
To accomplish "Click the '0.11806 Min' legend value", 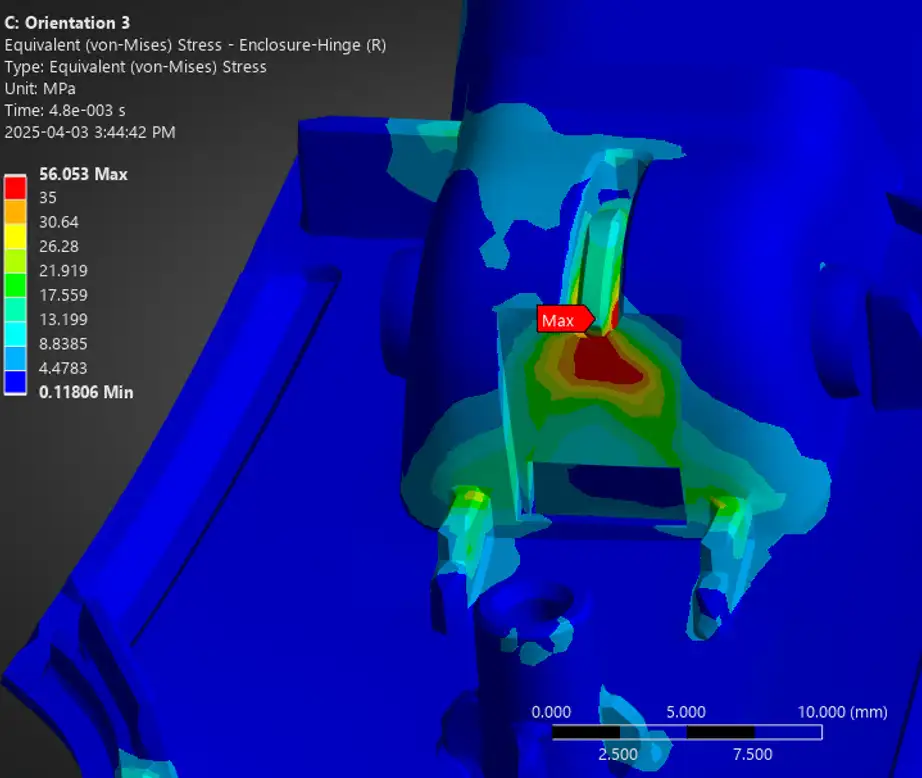I will [86, 392].
